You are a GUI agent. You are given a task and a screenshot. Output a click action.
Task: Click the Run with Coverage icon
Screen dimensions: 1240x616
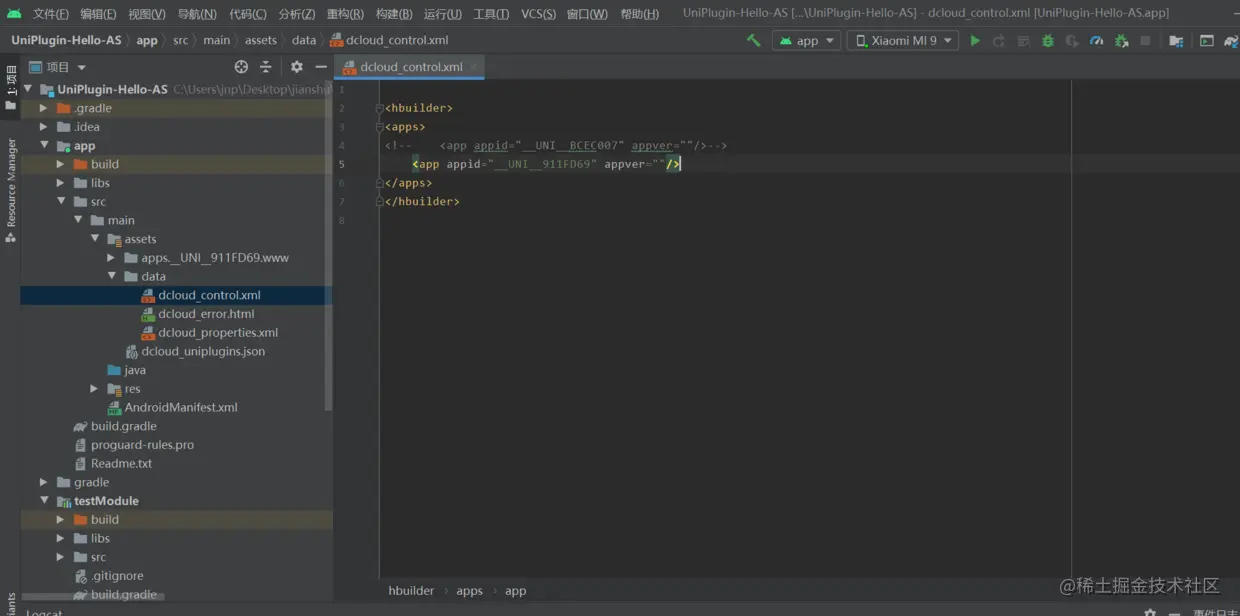1072,41
